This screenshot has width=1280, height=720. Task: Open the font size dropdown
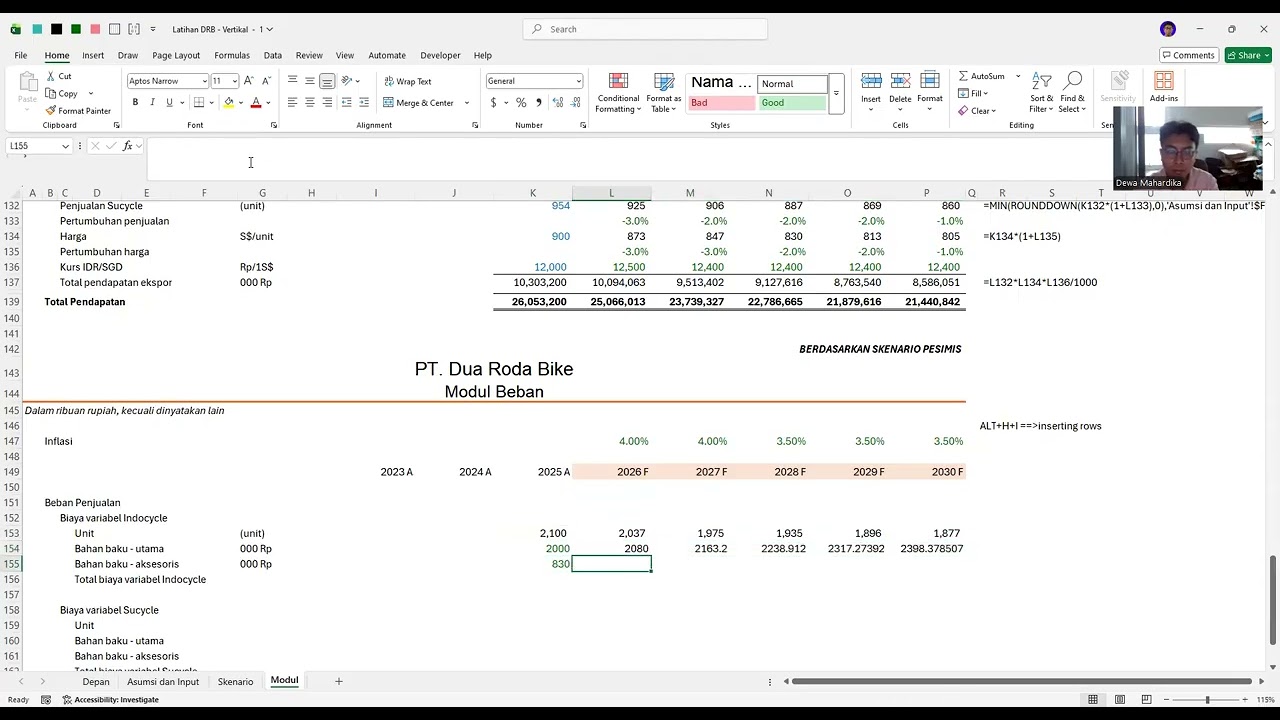pyautogui.click(x=234, y=81)
